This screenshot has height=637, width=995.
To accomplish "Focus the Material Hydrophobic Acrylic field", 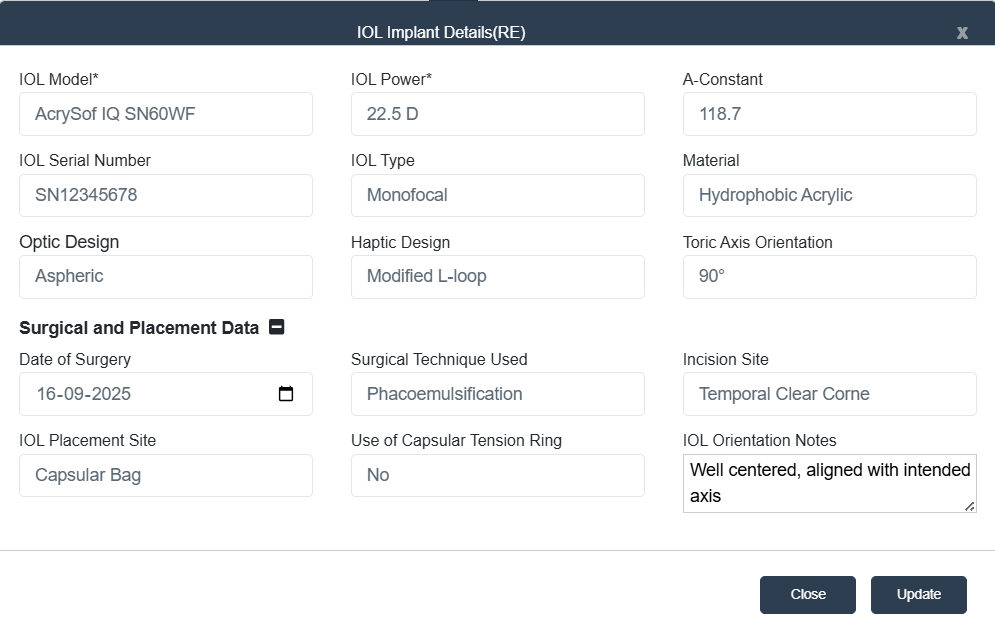I will coord(829,195).
